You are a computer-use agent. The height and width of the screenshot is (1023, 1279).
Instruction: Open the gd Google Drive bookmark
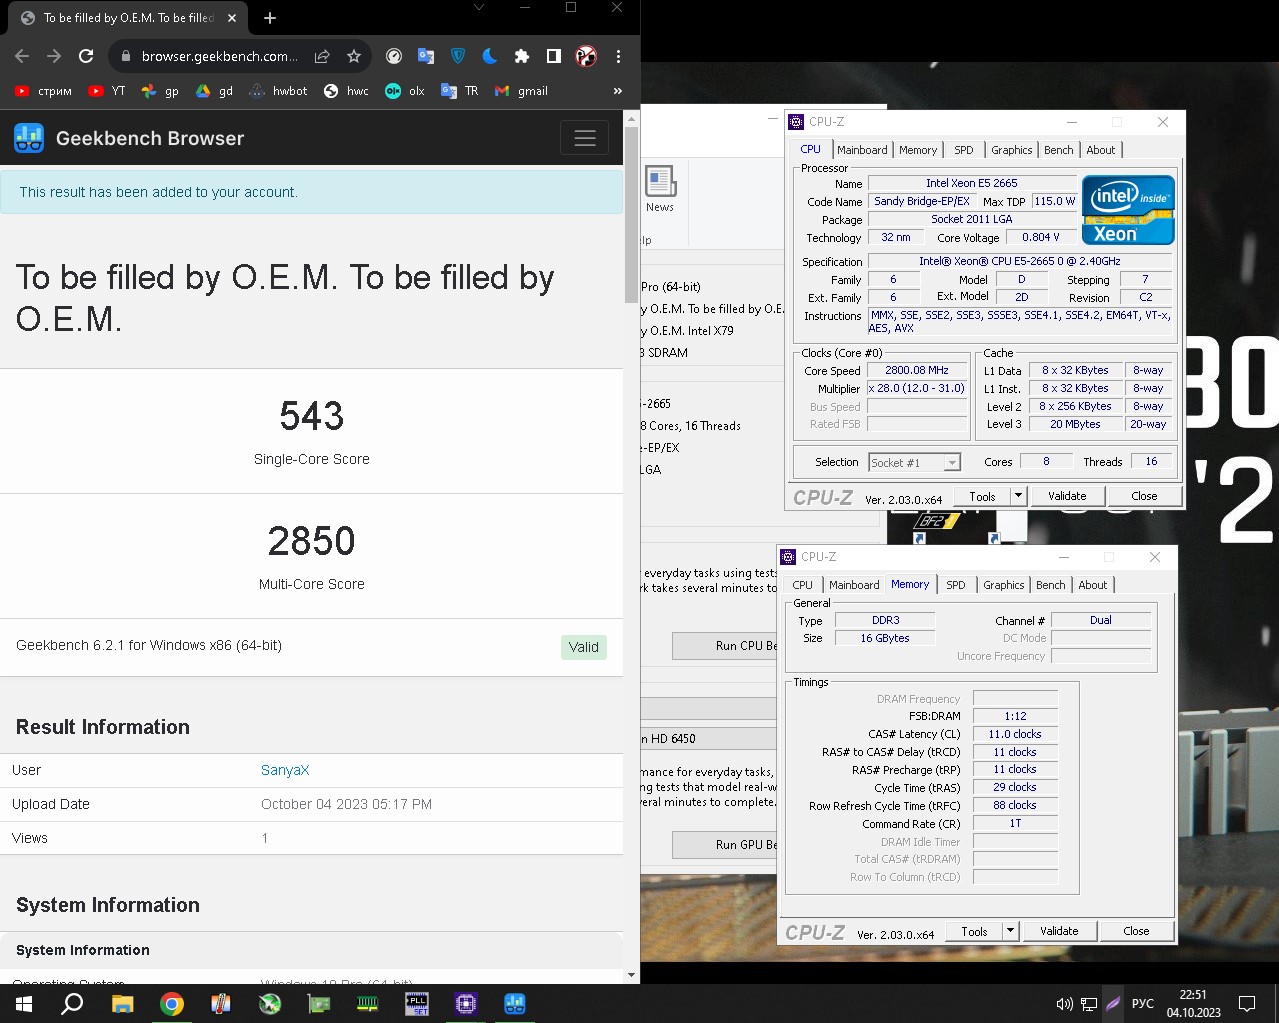215,91
